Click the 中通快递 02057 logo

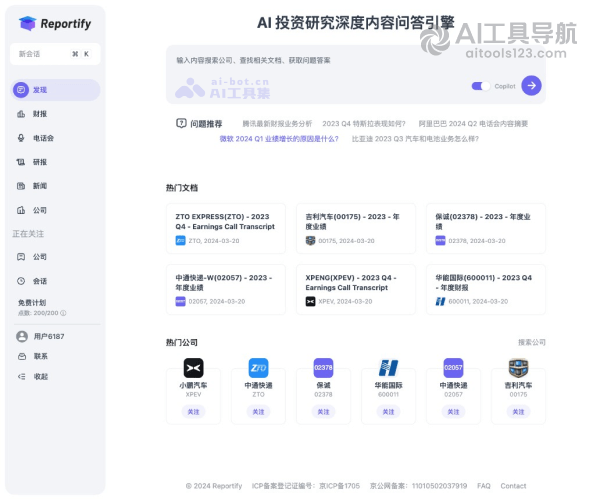coord(453,368)
